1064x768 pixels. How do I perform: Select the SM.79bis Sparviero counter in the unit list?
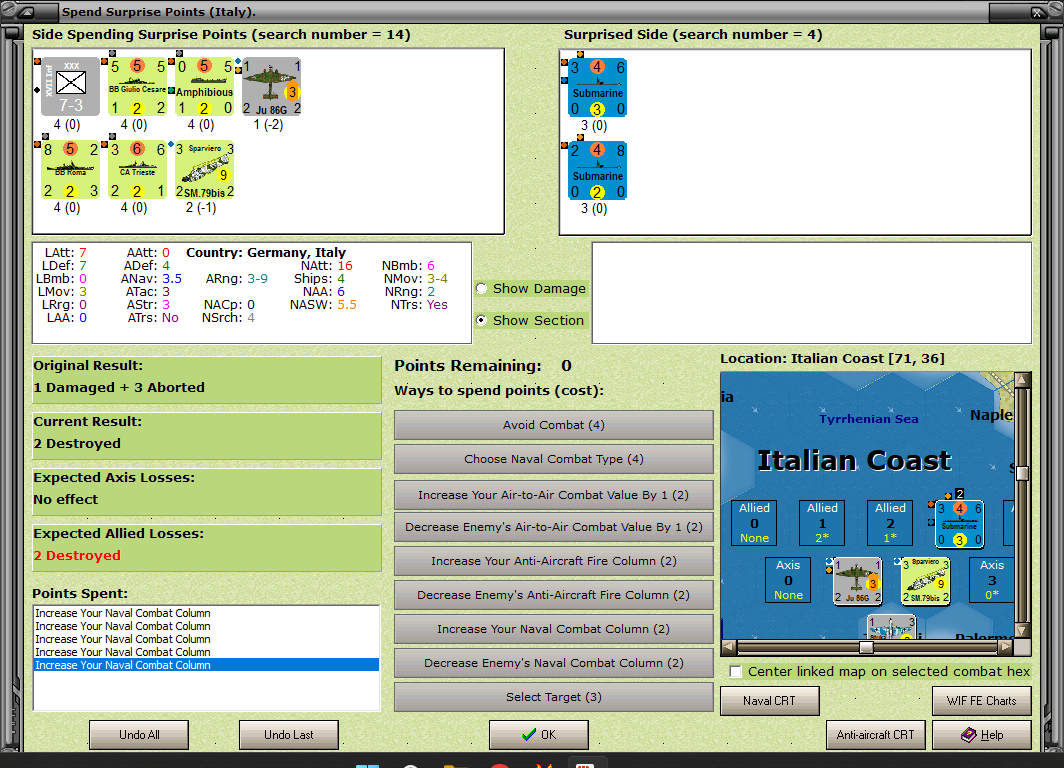coord(204,170)
